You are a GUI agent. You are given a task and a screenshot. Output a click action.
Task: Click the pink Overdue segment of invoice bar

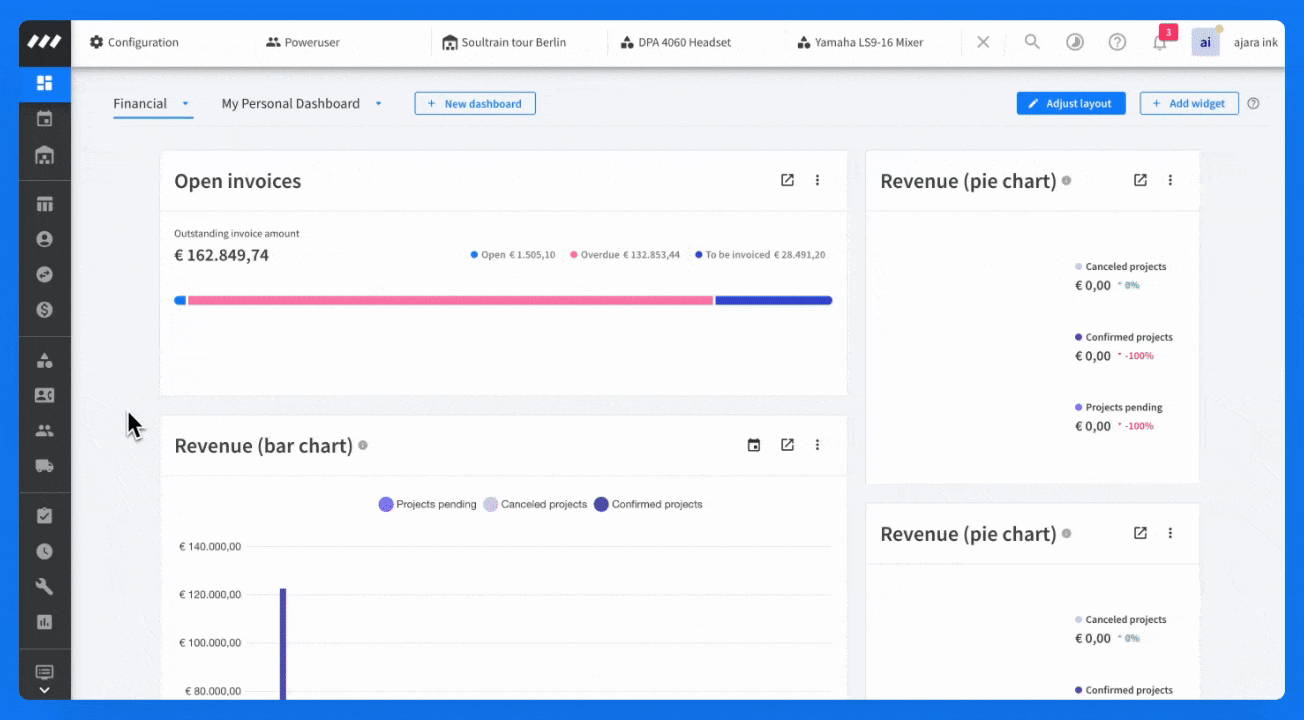[x=450, y=300]
